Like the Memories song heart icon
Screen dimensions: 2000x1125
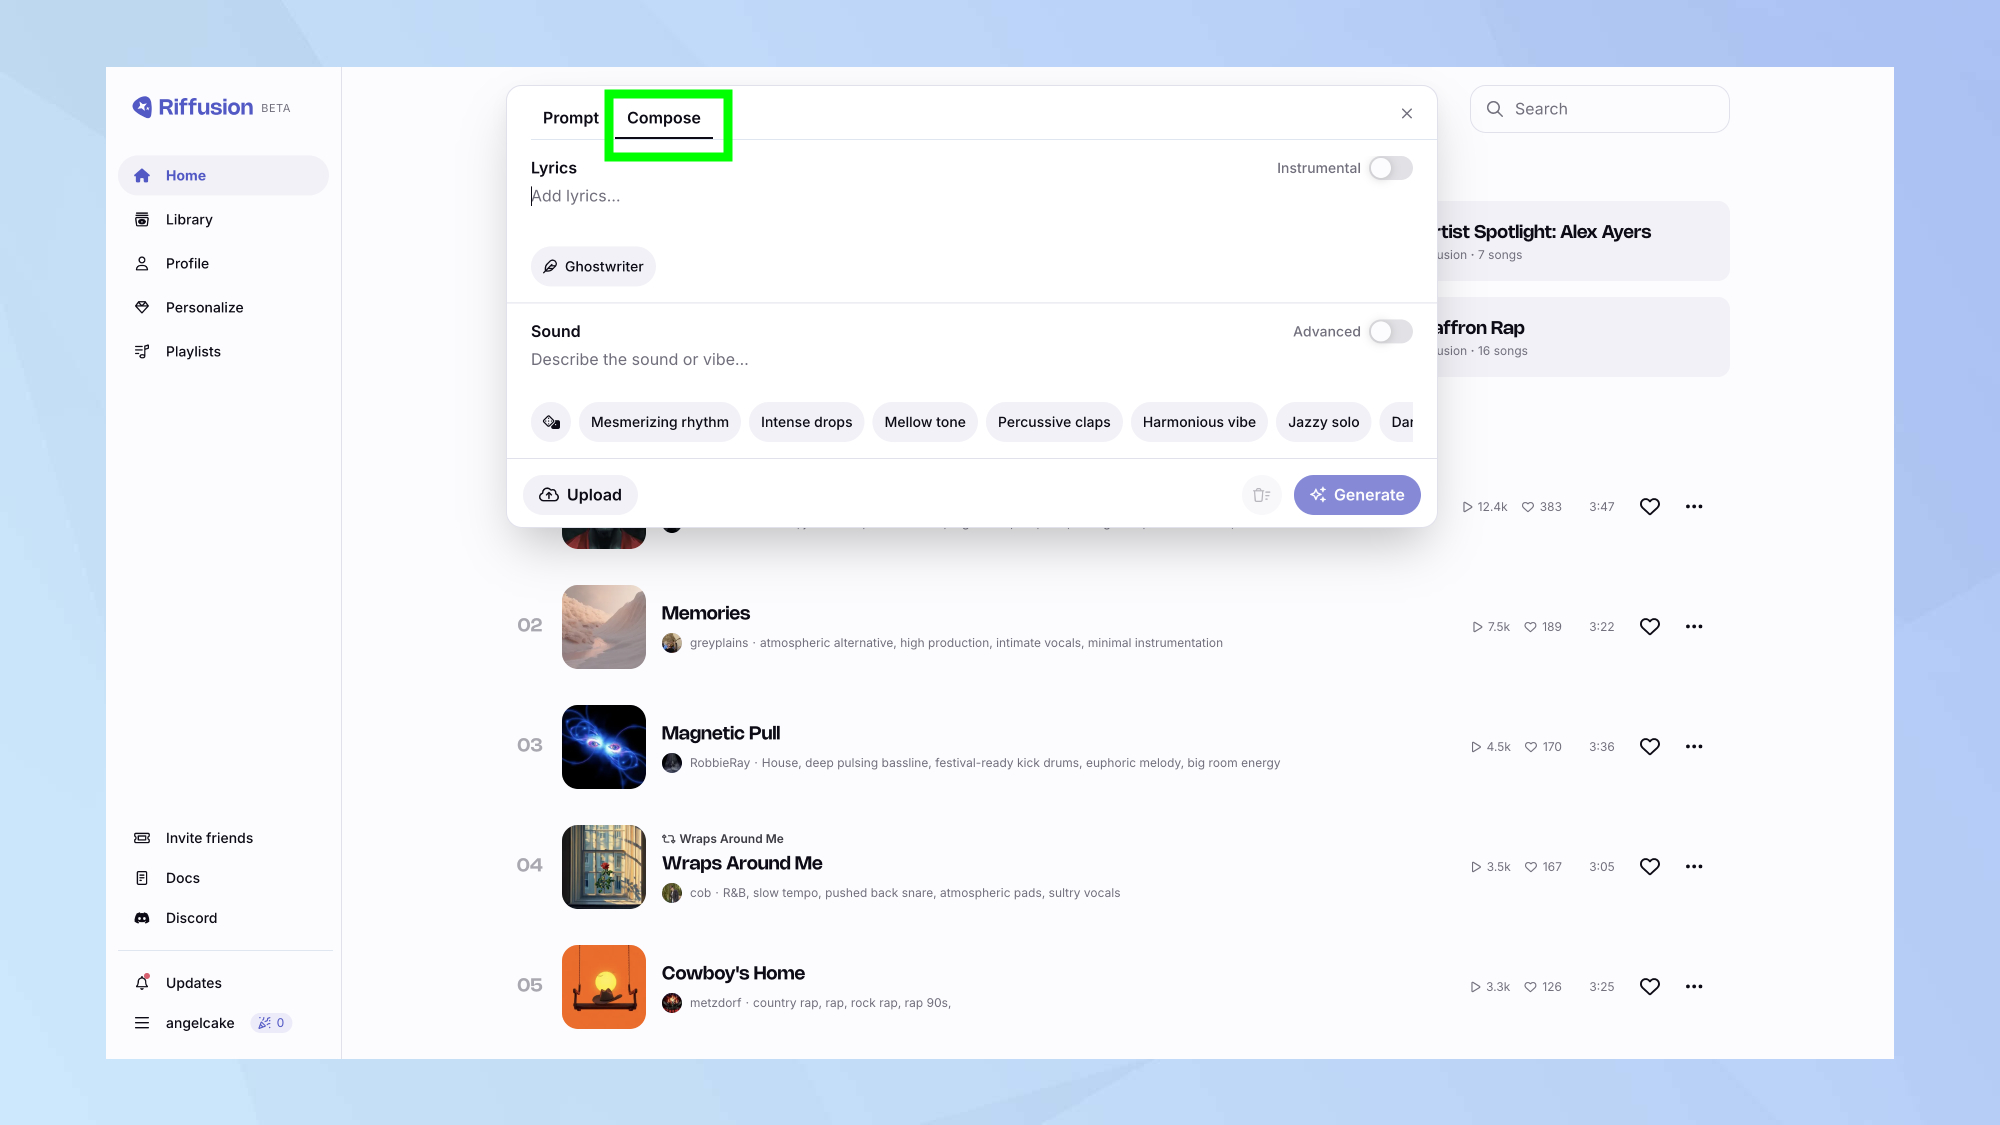(x=1650, y=627)
